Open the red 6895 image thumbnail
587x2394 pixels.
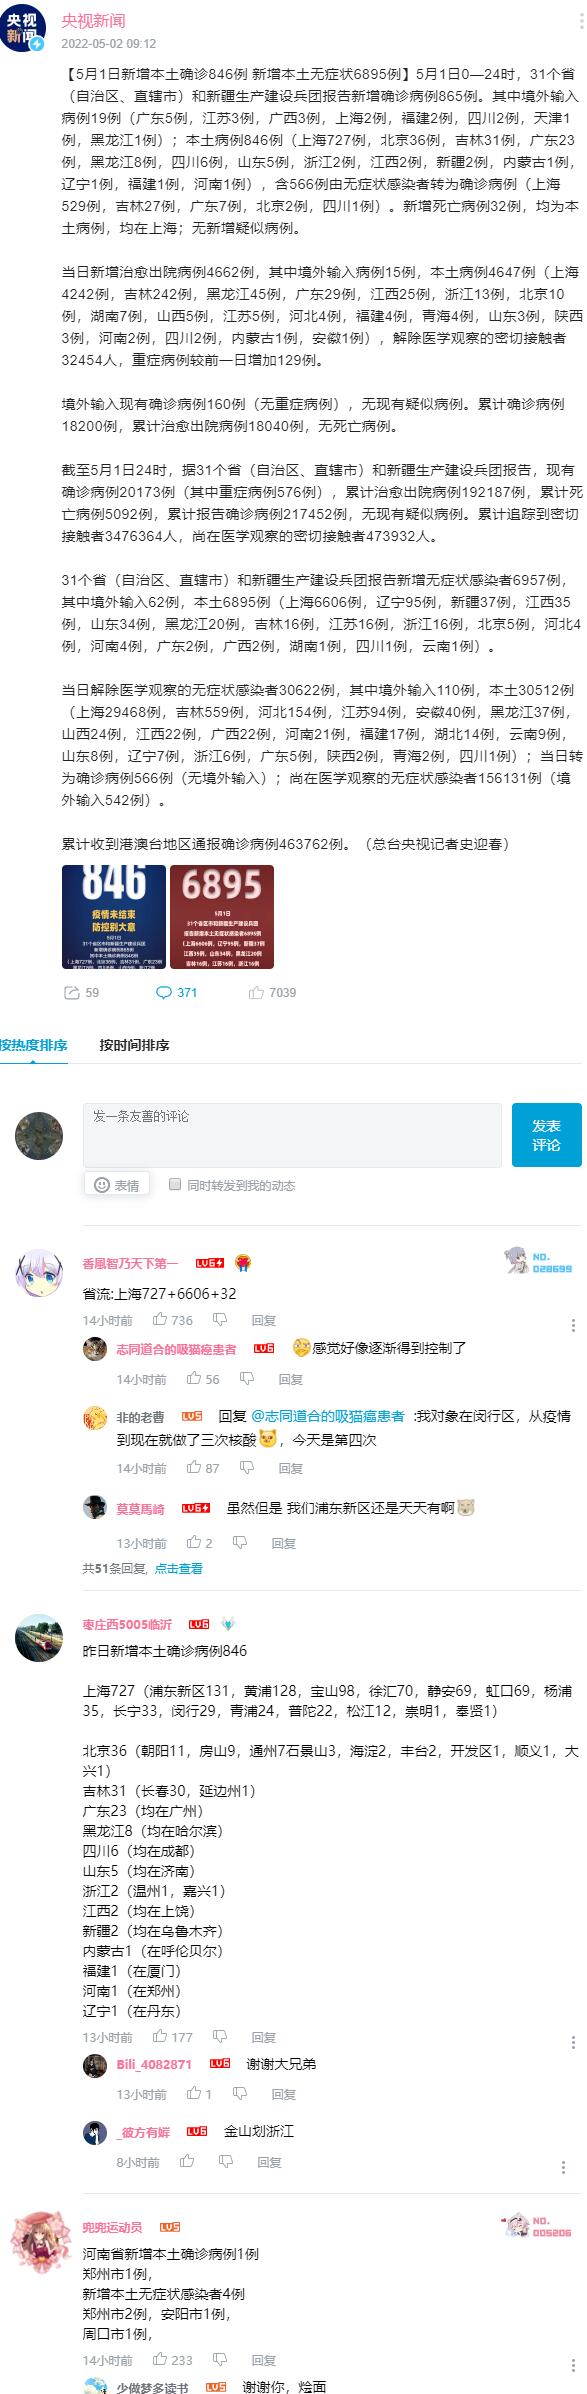pyautogui.click(x=221, y=917)
